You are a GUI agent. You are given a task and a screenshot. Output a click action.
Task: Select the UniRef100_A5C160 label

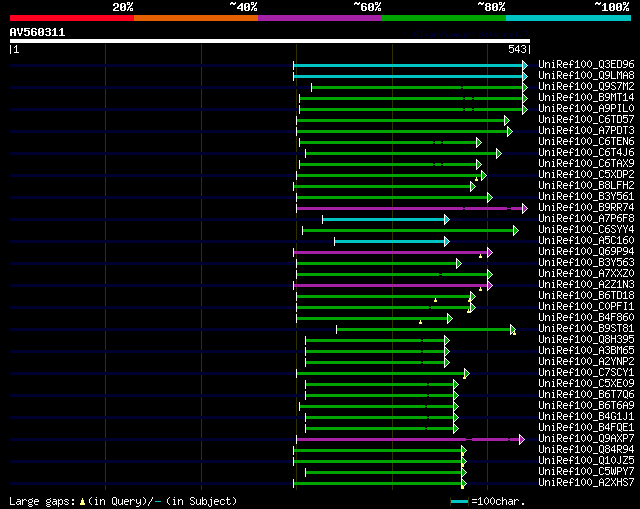click(586, 241)
